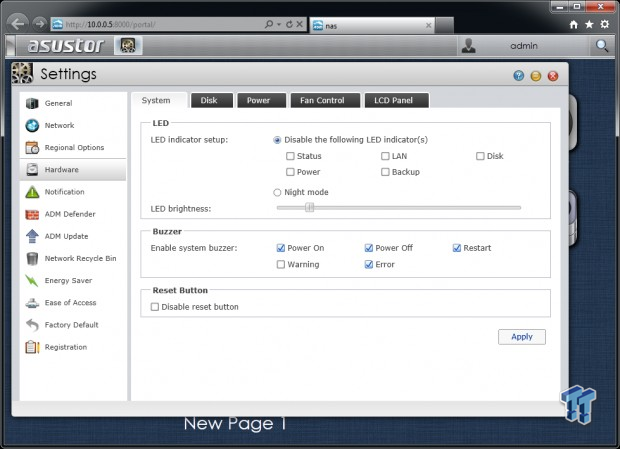Enable the Warning buzzer checkbox
Screen dimensions: 620x449
click(280, 264)
